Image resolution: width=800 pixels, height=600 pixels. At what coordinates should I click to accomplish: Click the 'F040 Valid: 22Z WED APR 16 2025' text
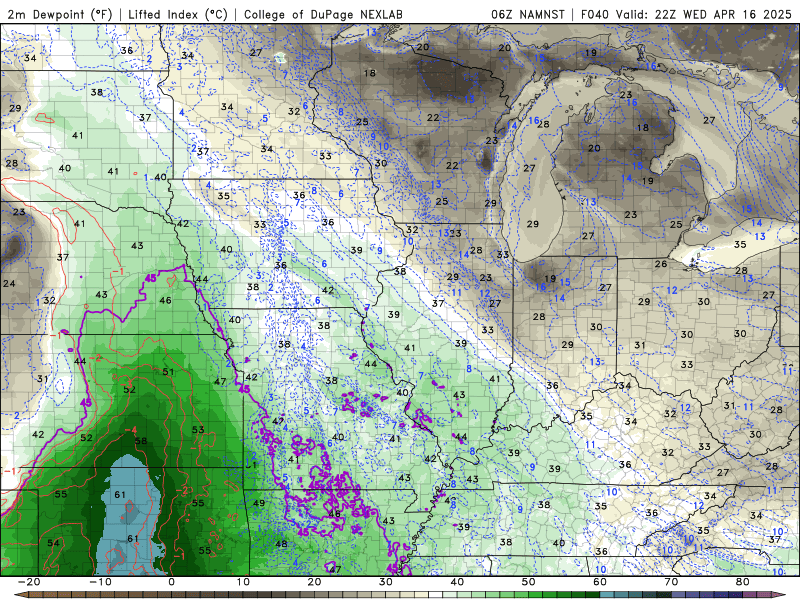(x=686, y=14)
